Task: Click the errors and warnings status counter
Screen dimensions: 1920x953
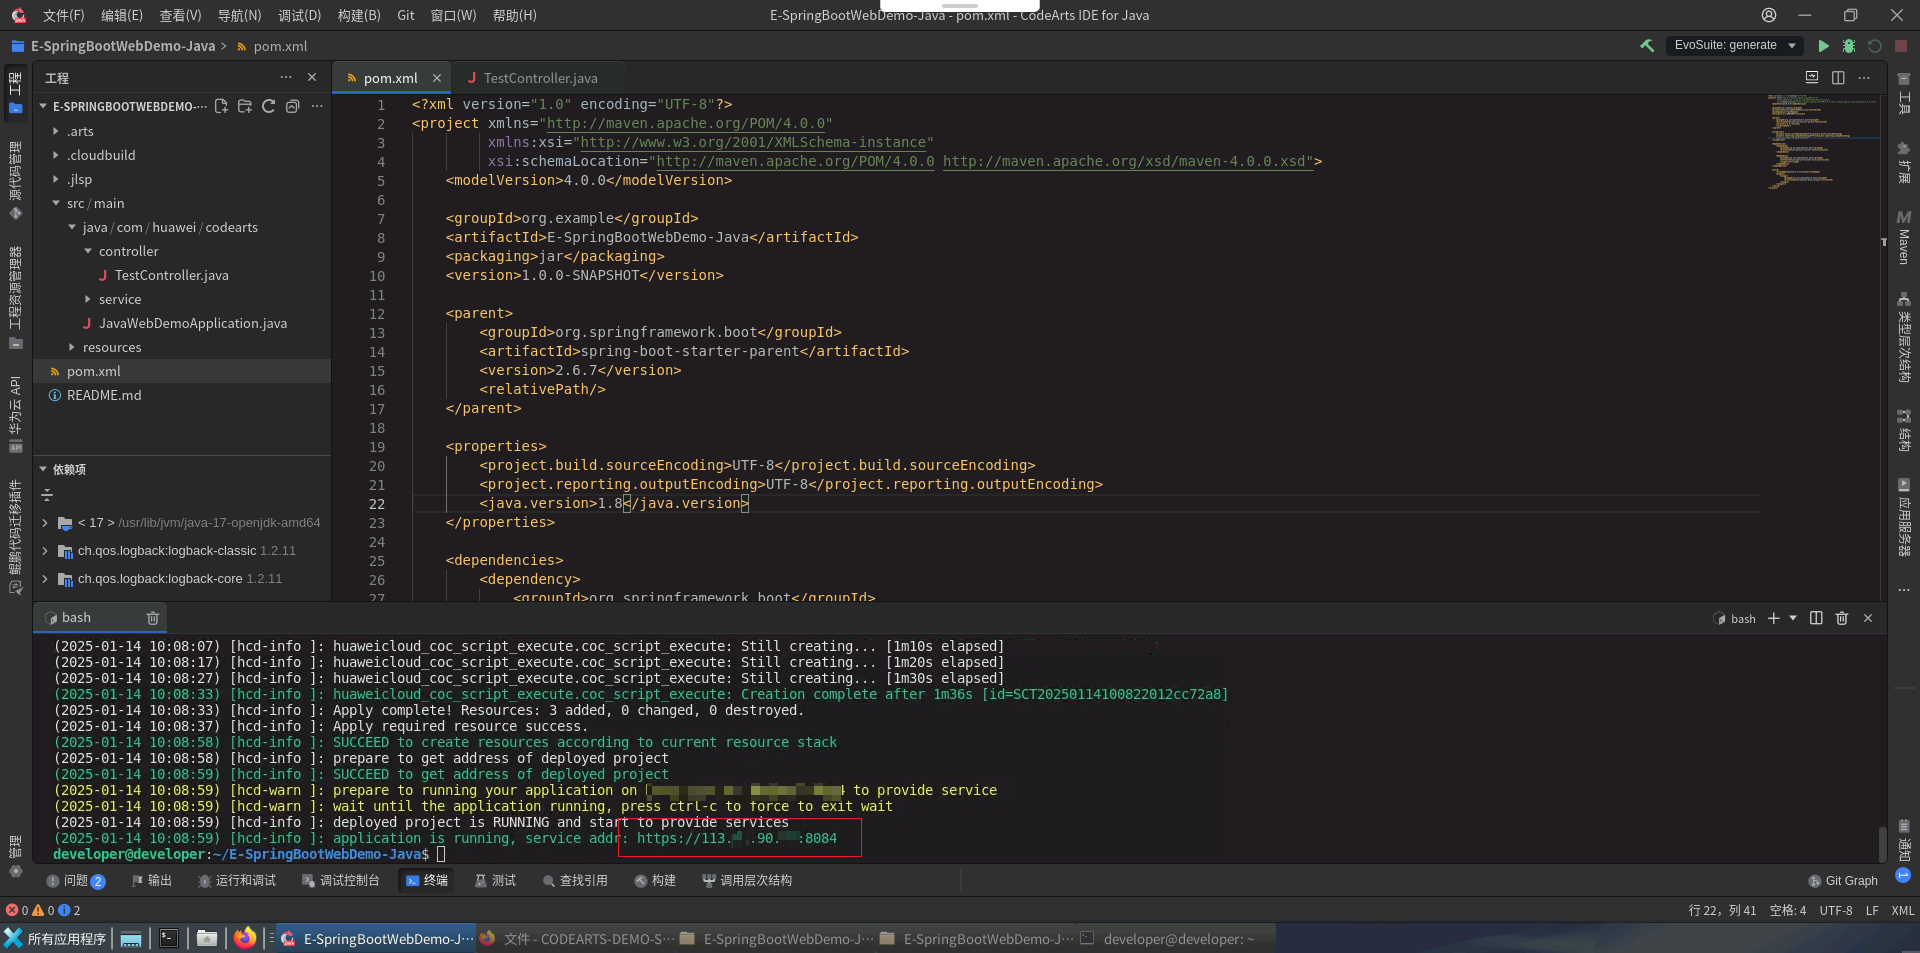Action: tap(43, 910)
